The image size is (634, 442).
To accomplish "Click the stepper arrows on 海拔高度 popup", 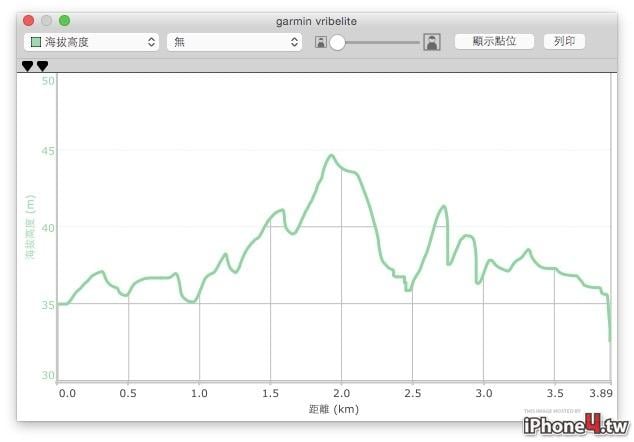I will point(151,42).
